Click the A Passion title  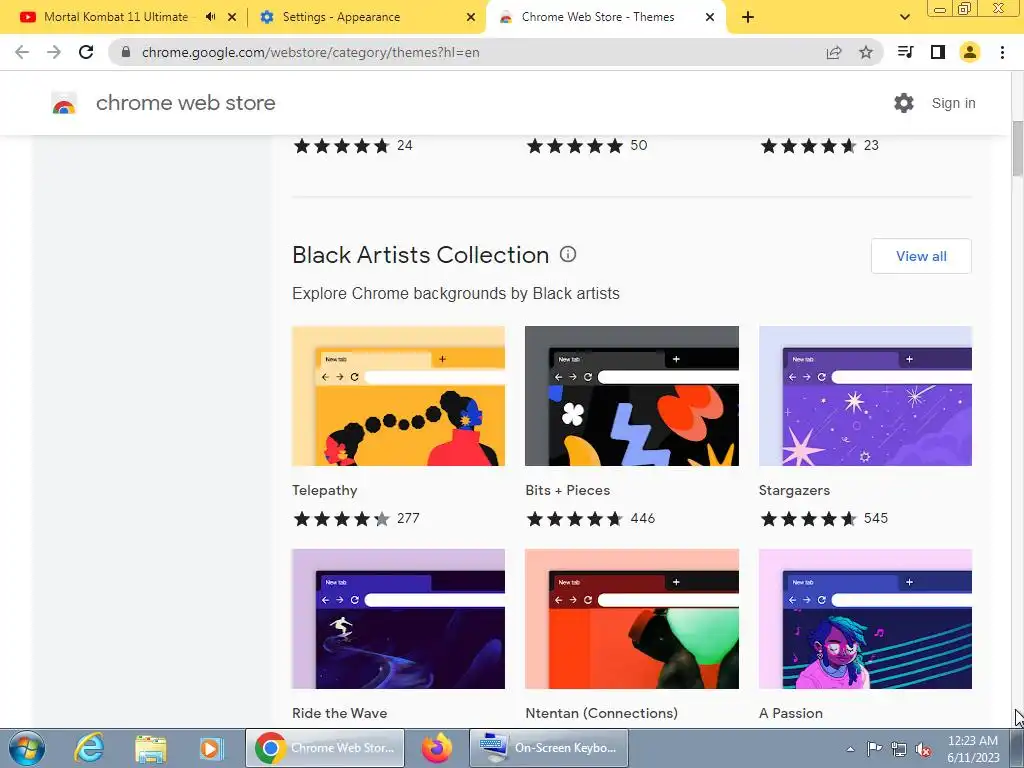(x=791, y=713)
